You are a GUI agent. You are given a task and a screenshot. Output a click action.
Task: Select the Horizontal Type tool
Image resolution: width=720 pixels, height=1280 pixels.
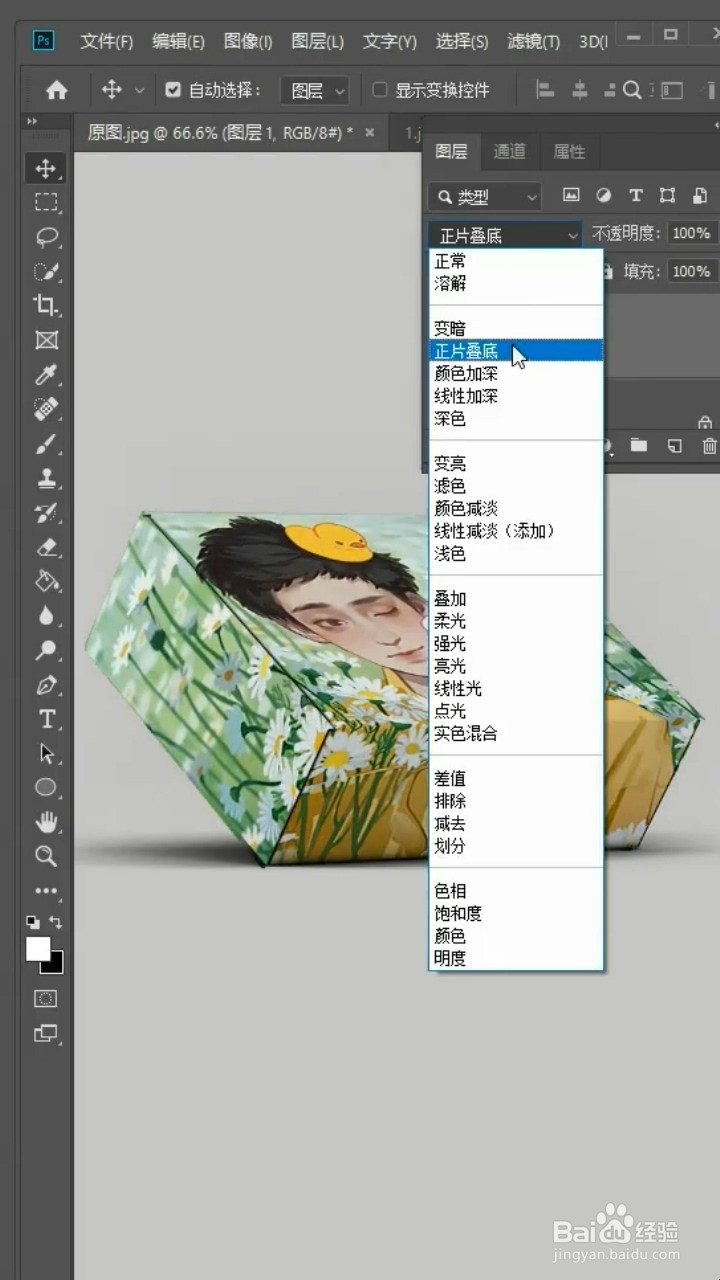point(46,719)
